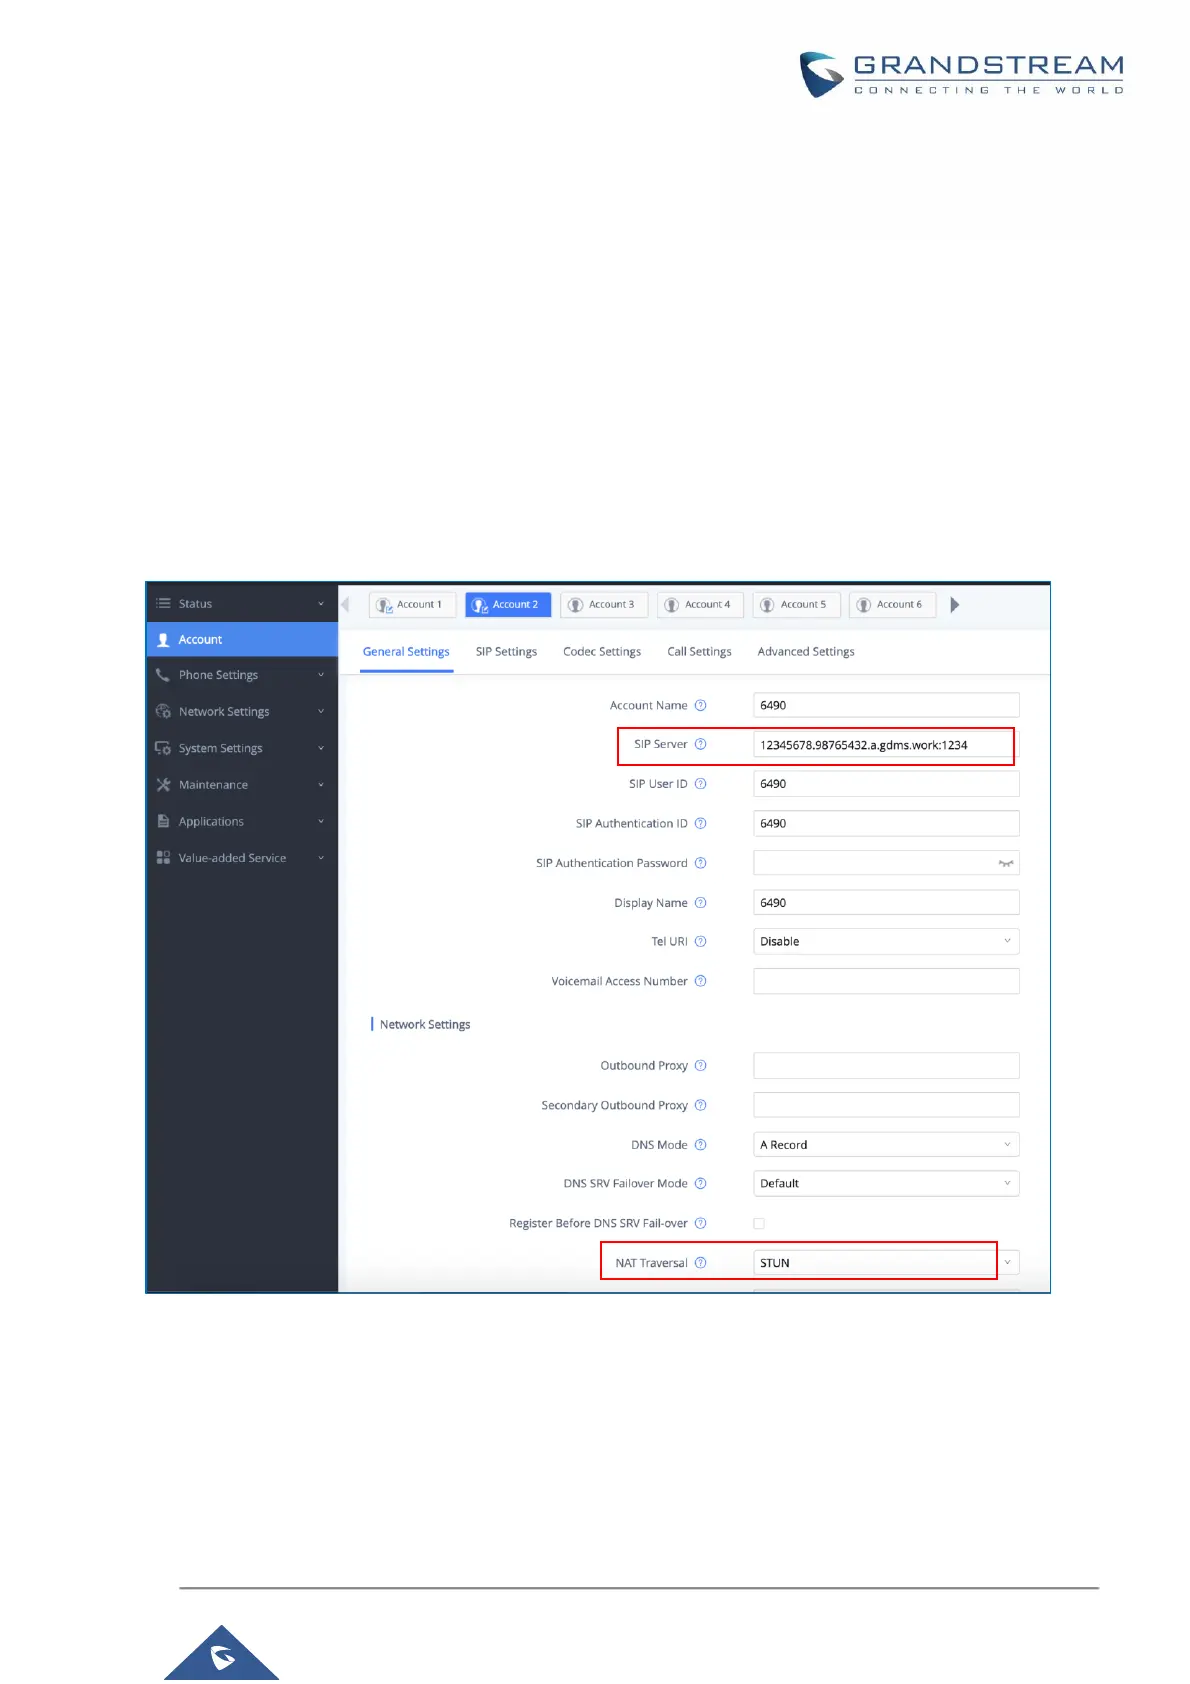Select the Account sidebar item
This screenshot has height=1684, width=1190.
point(242,640)
